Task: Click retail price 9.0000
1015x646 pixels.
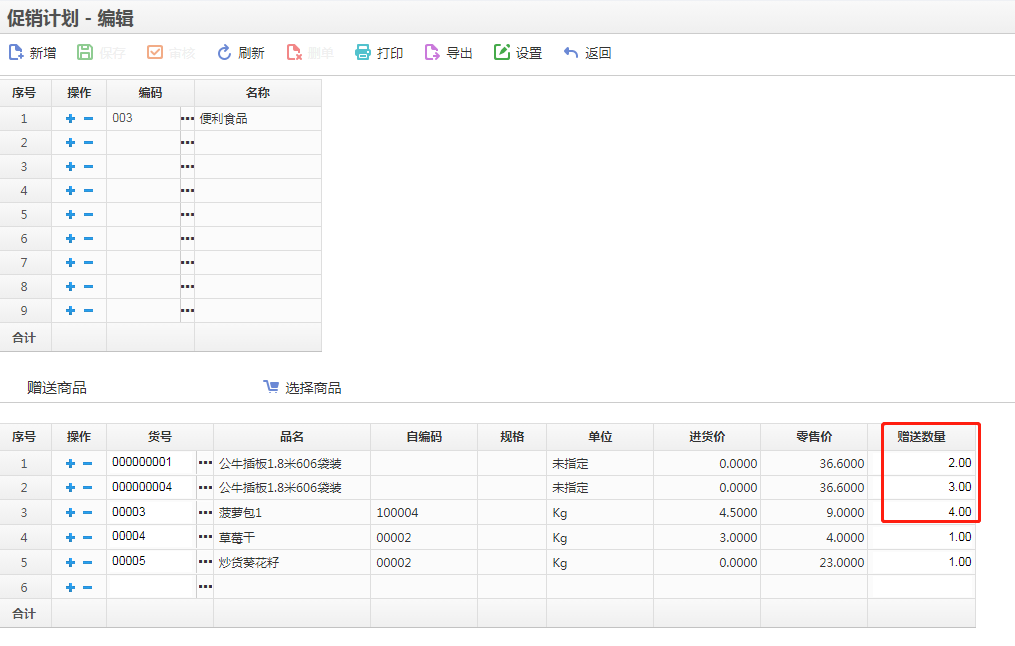Action: point(845,513)
